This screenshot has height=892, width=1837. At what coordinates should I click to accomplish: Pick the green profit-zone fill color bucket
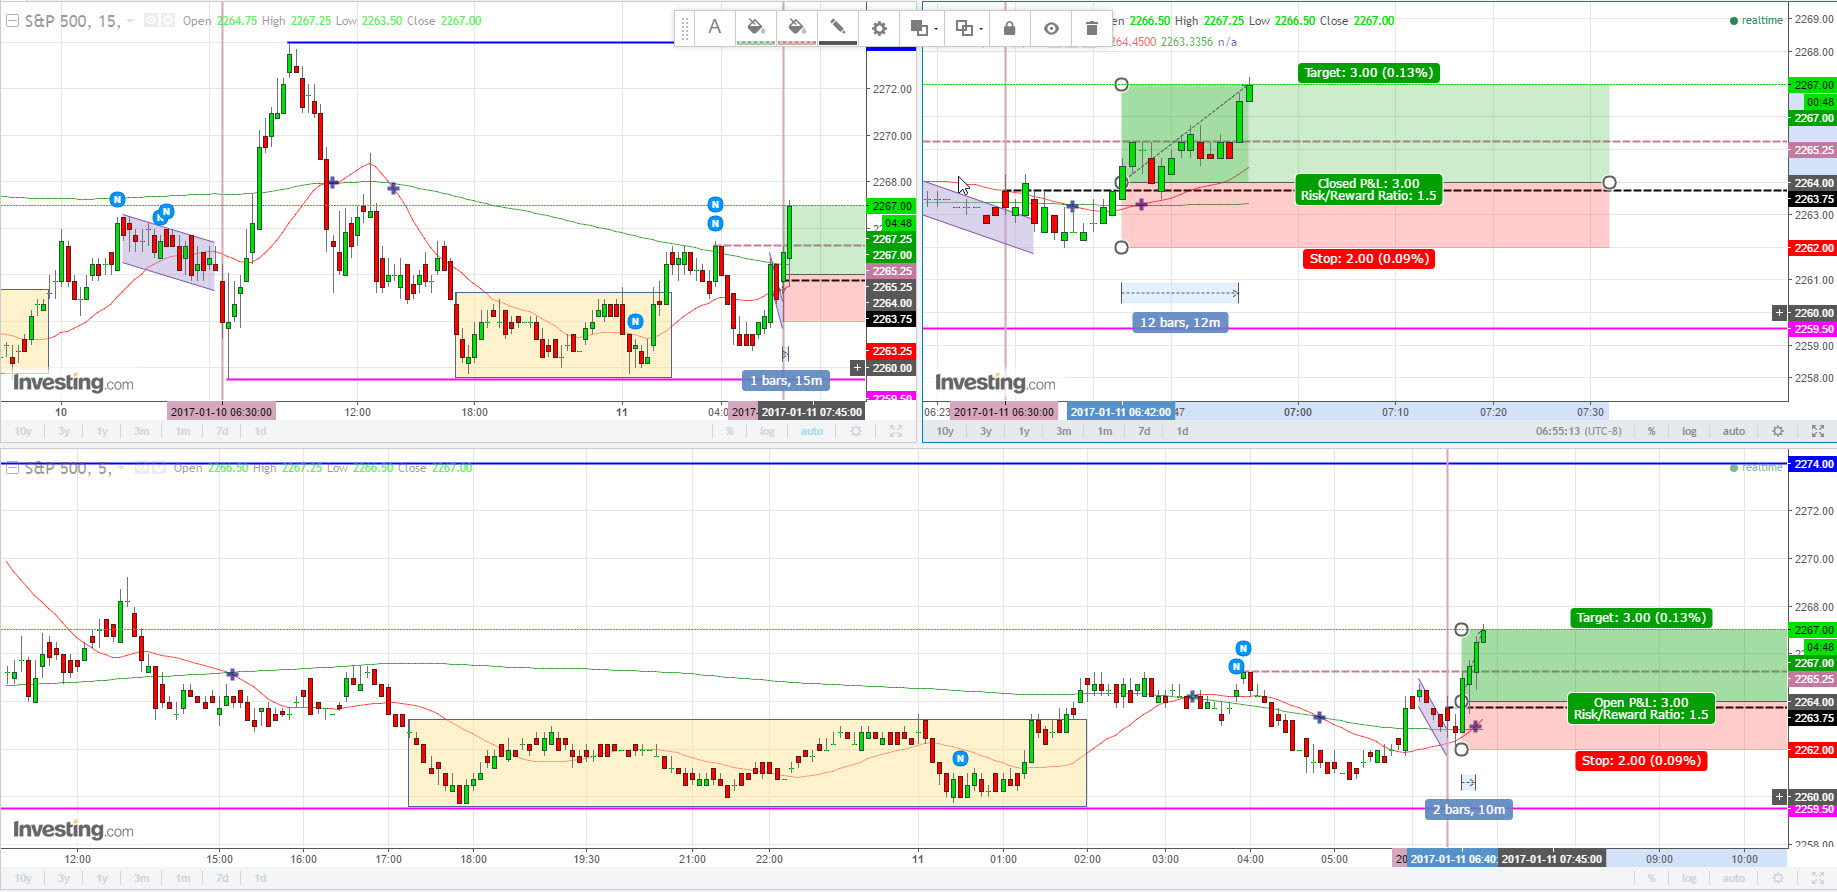(756, 28)
